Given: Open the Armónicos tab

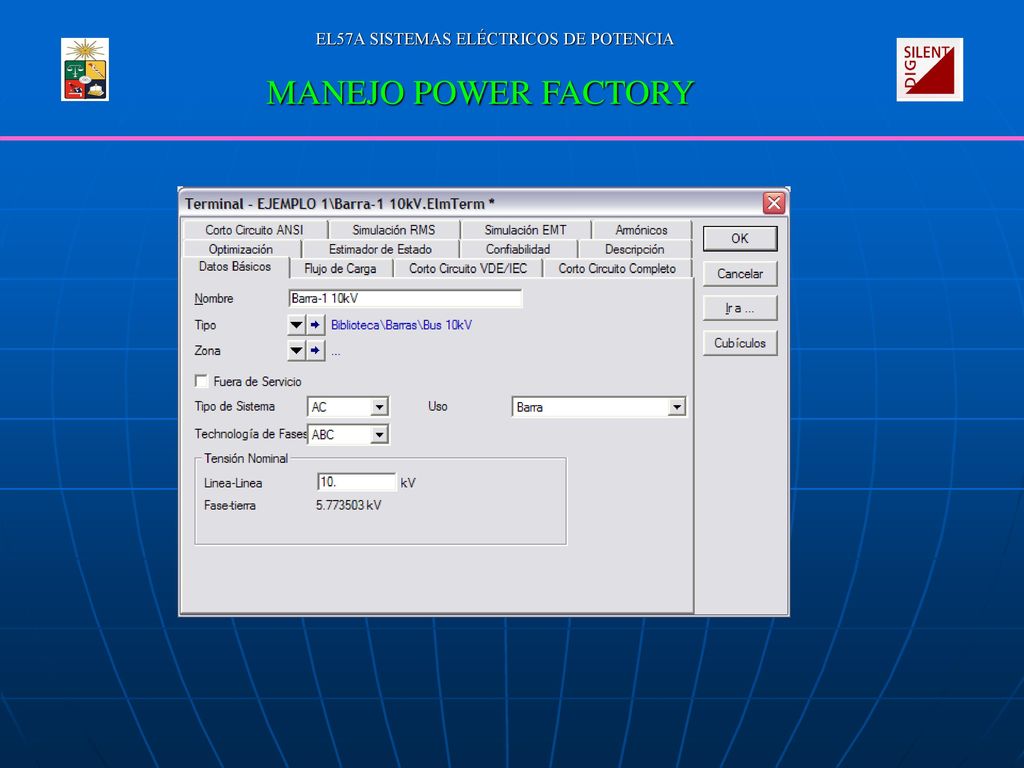Looking at the screenshot, I should point(641,230).
